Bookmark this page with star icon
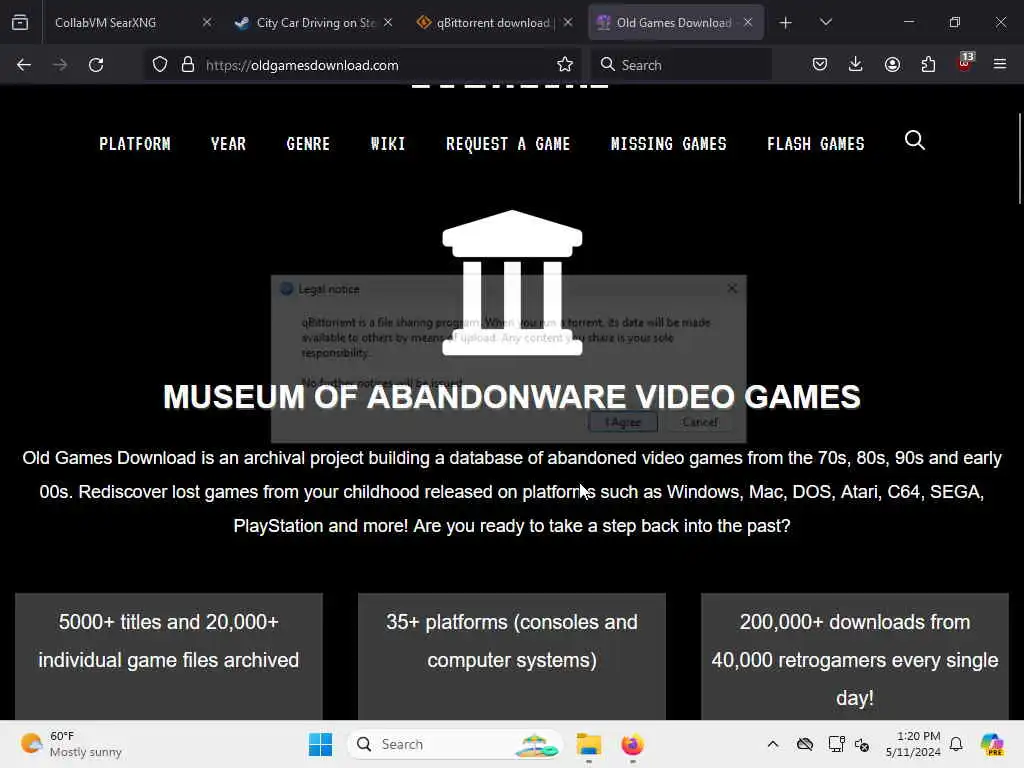The height and width of the screenshot is (768, 1024). point(565,65)
